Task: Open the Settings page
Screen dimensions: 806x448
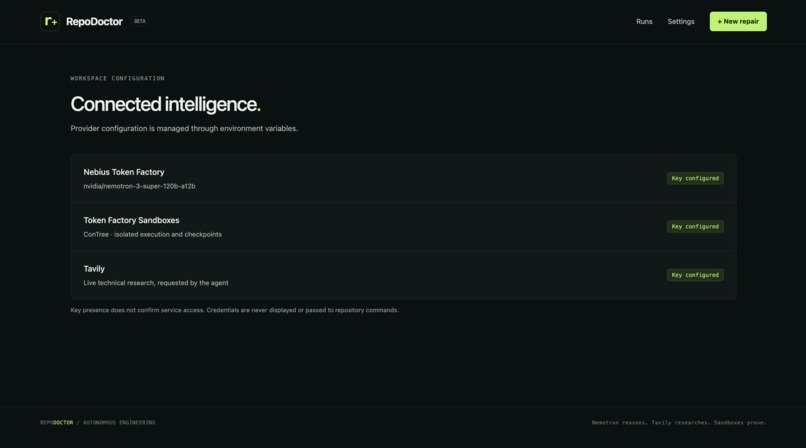Action: pos(681,22)
